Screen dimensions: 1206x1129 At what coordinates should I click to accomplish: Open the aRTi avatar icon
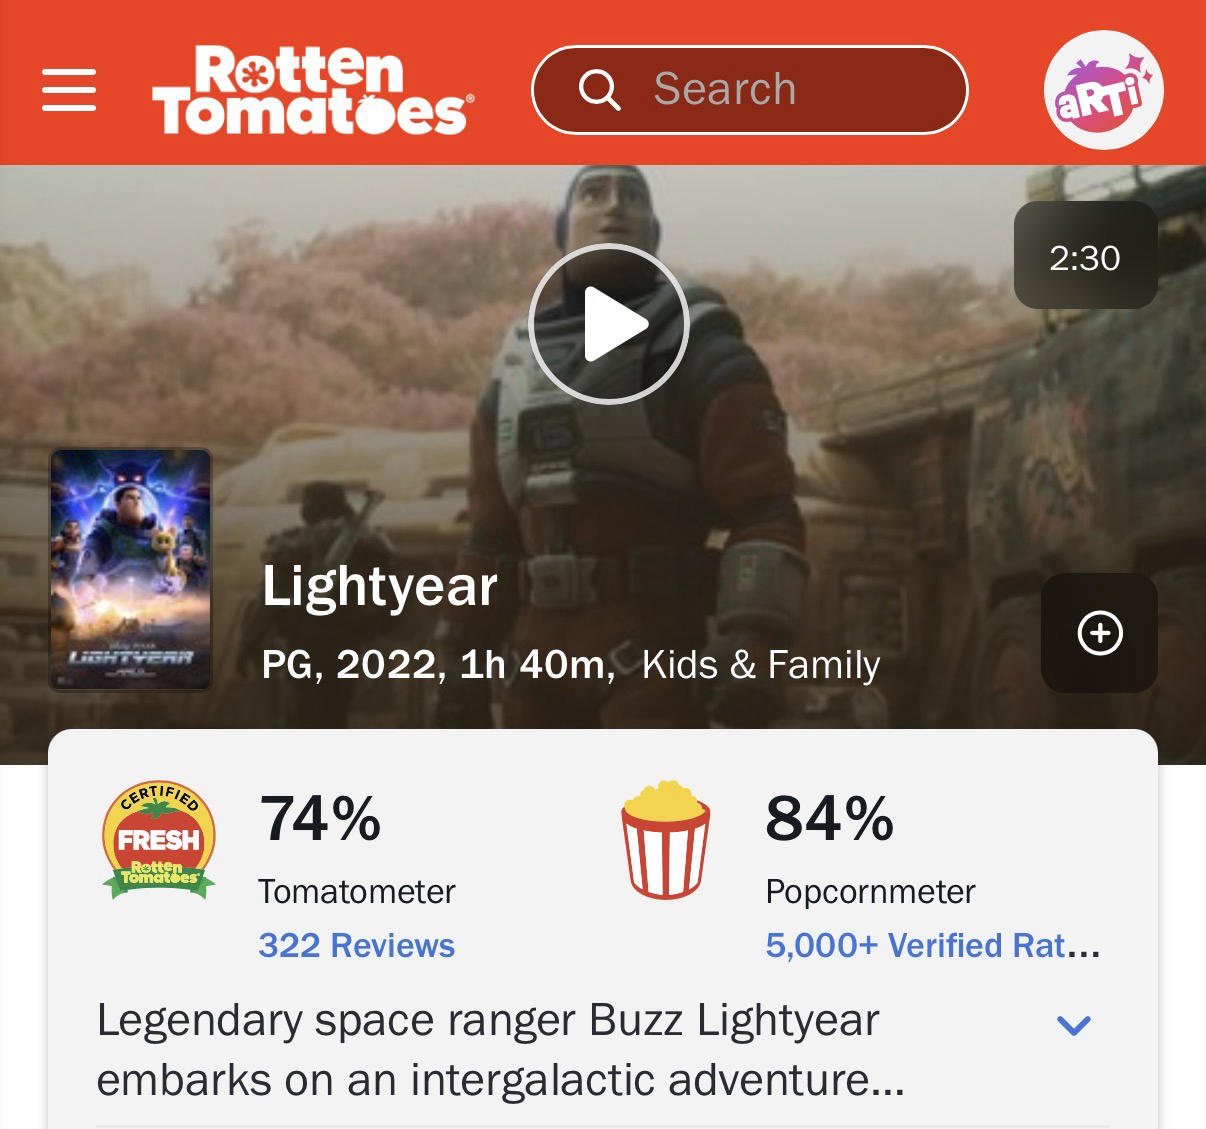[1103, 90]
